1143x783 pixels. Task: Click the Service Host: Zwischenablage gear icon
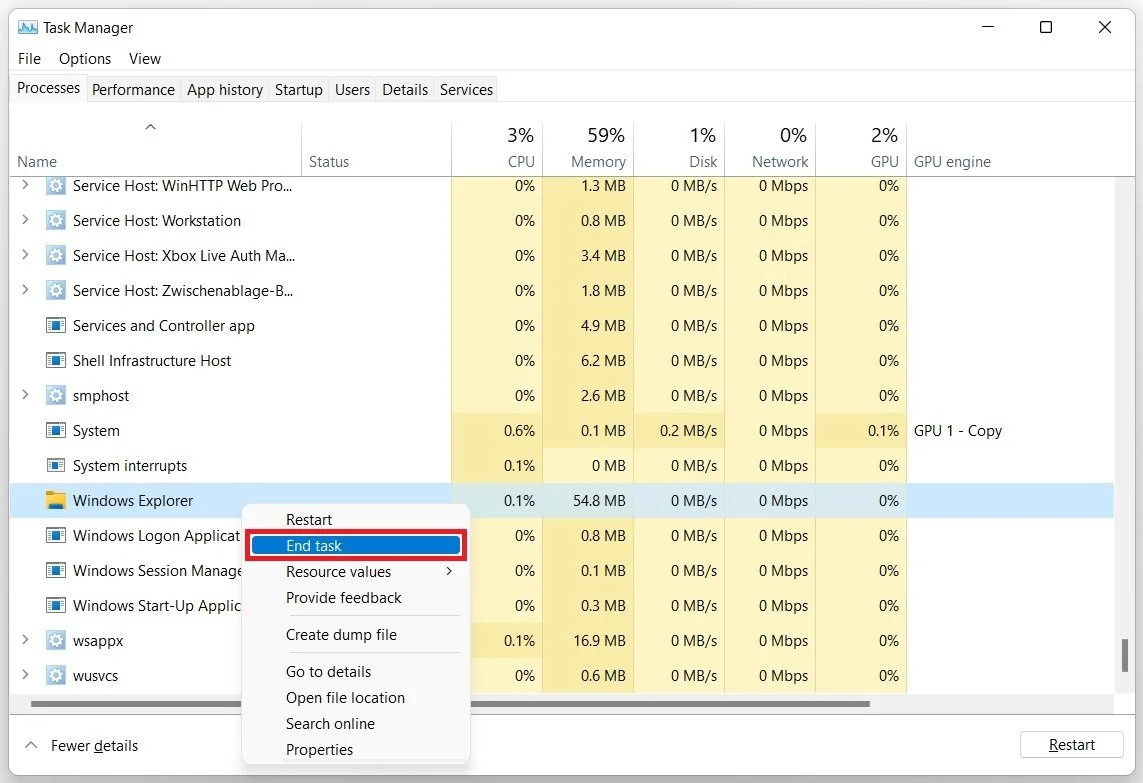[x=55, y=291]
